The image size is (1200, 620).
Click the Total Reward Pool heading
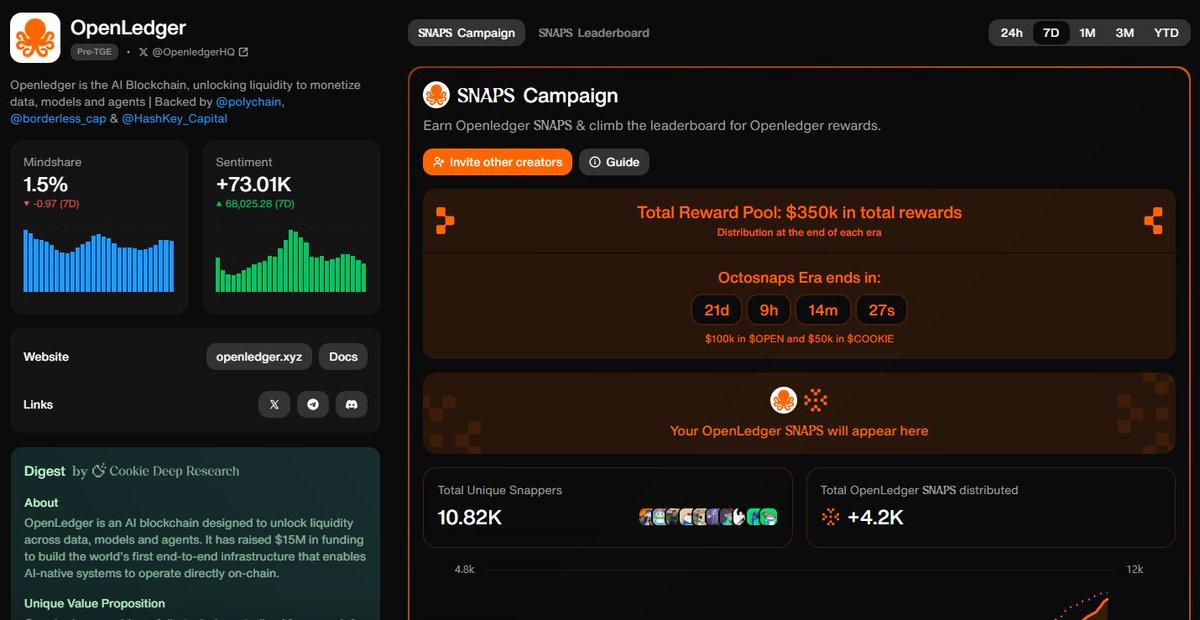[799, 212]
